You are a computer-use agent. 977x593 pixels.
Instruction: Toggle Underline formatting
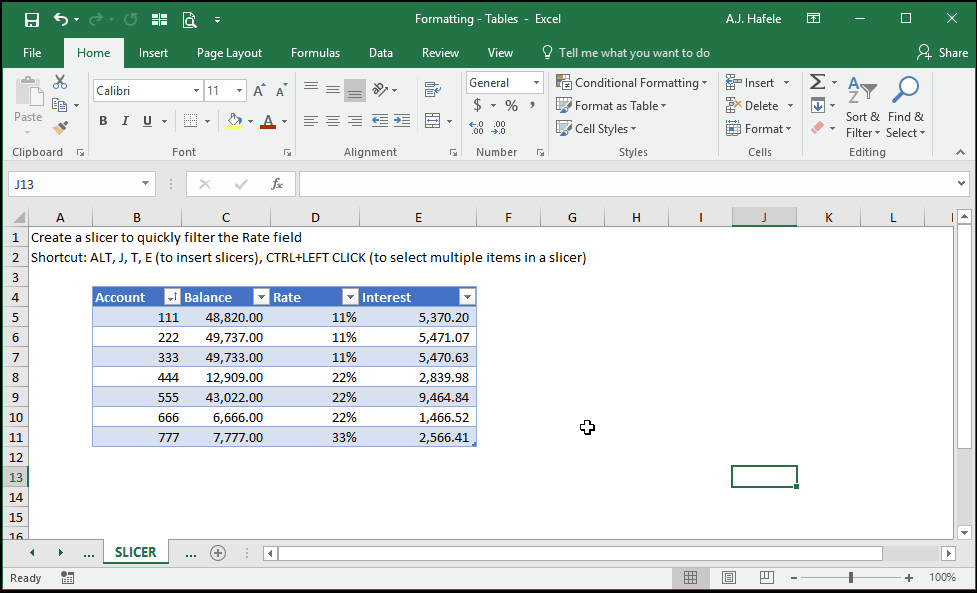click(x=148, y=121)
